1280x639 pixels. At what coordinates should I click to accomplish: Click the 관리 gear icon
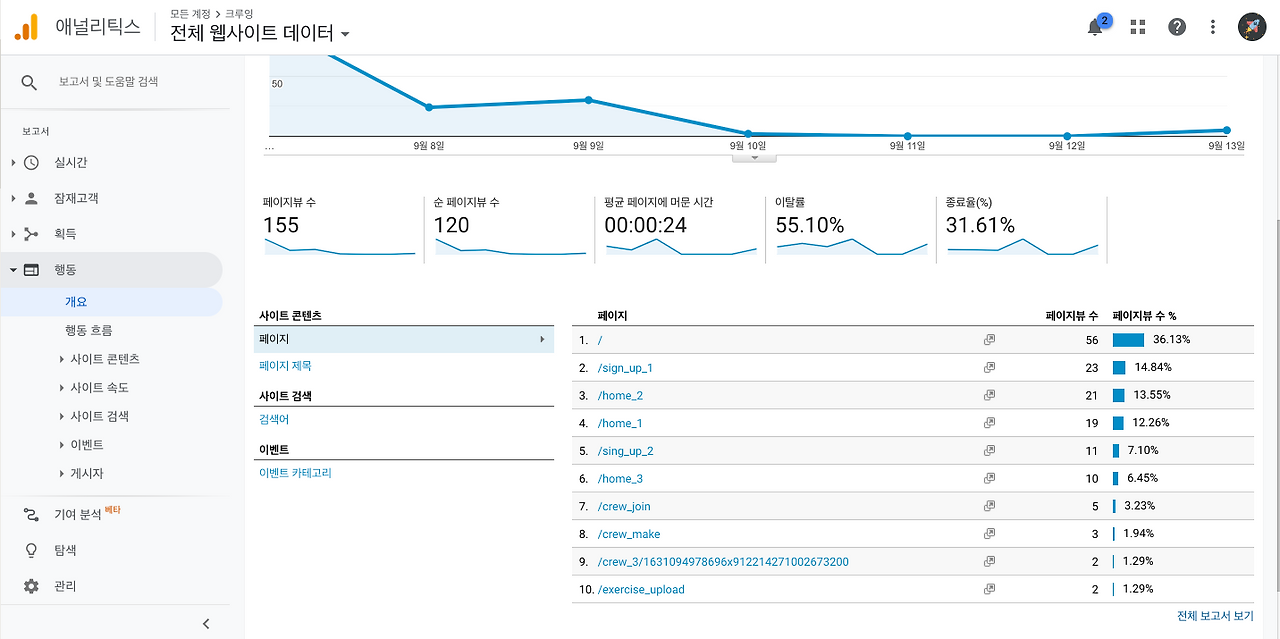click(x=31, y=586)
